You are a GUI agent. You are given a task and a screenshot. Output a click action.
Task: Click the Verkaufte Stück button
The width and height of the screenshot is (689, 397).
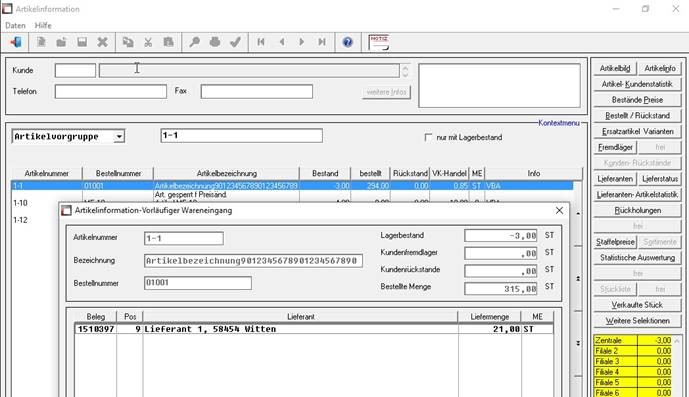click(637, 305)
